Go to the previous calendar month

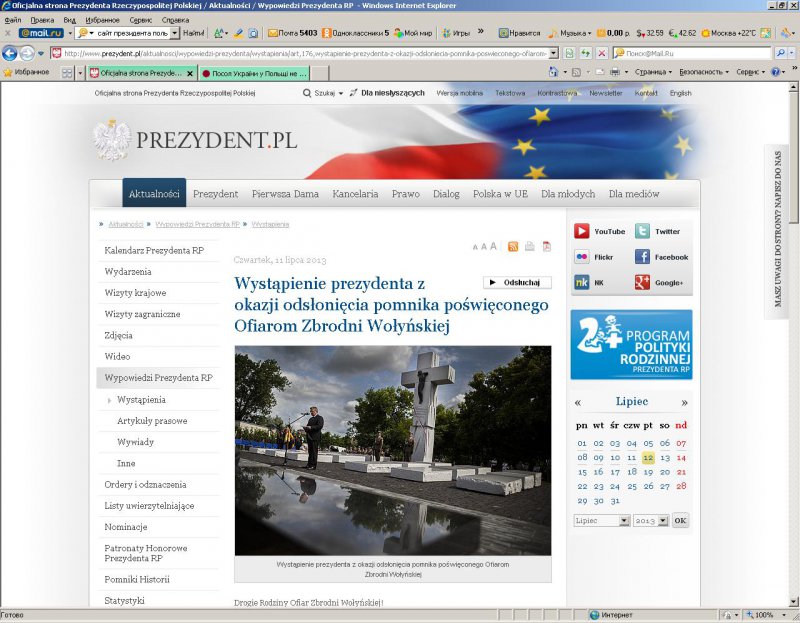click(x=578, y=403)
